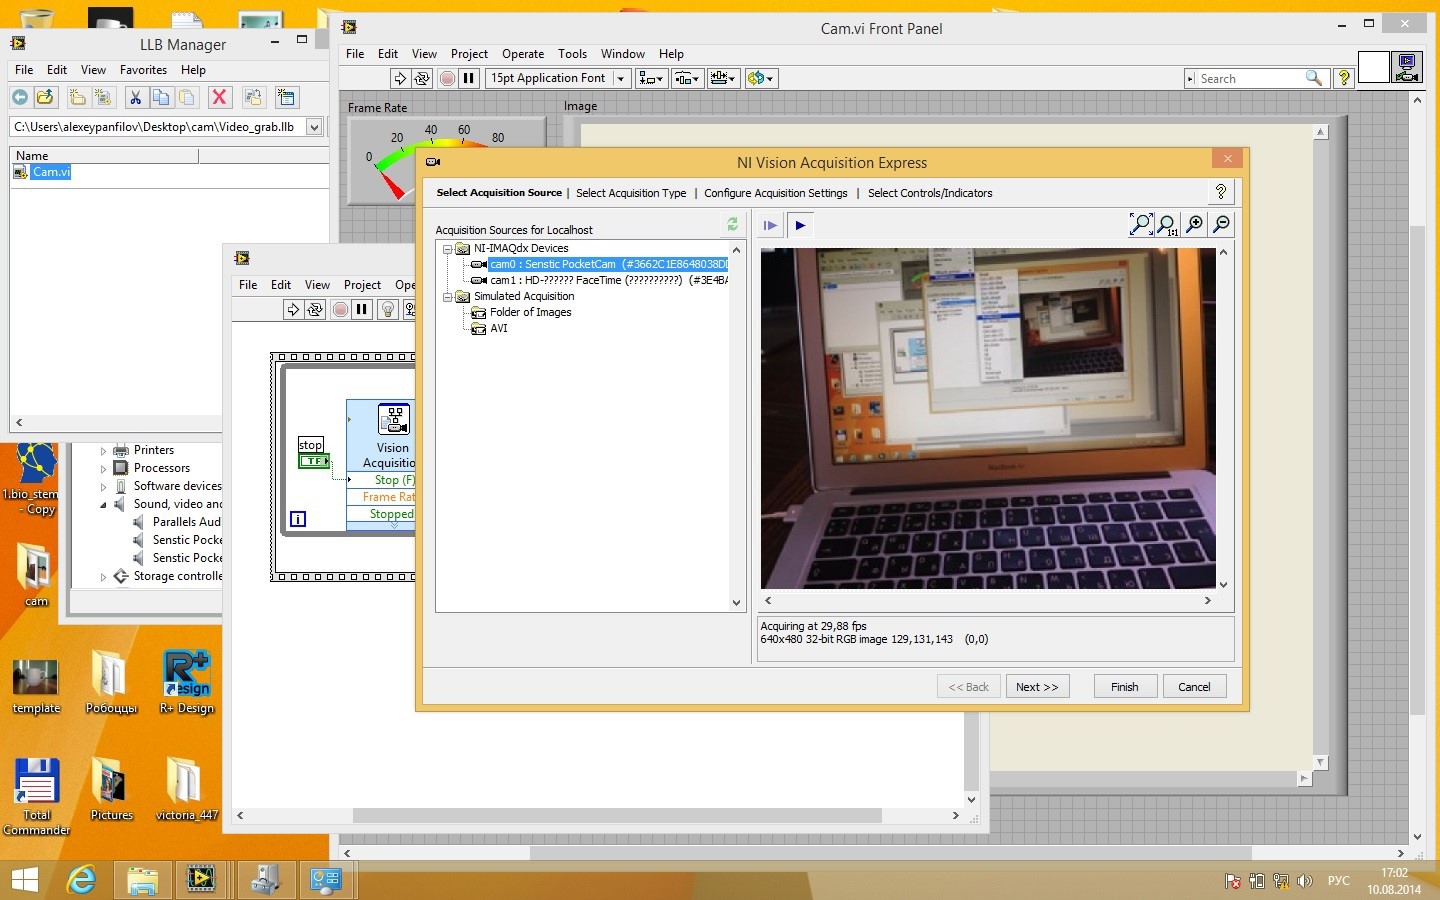Select the AVI simulated acquisition source

498,328
